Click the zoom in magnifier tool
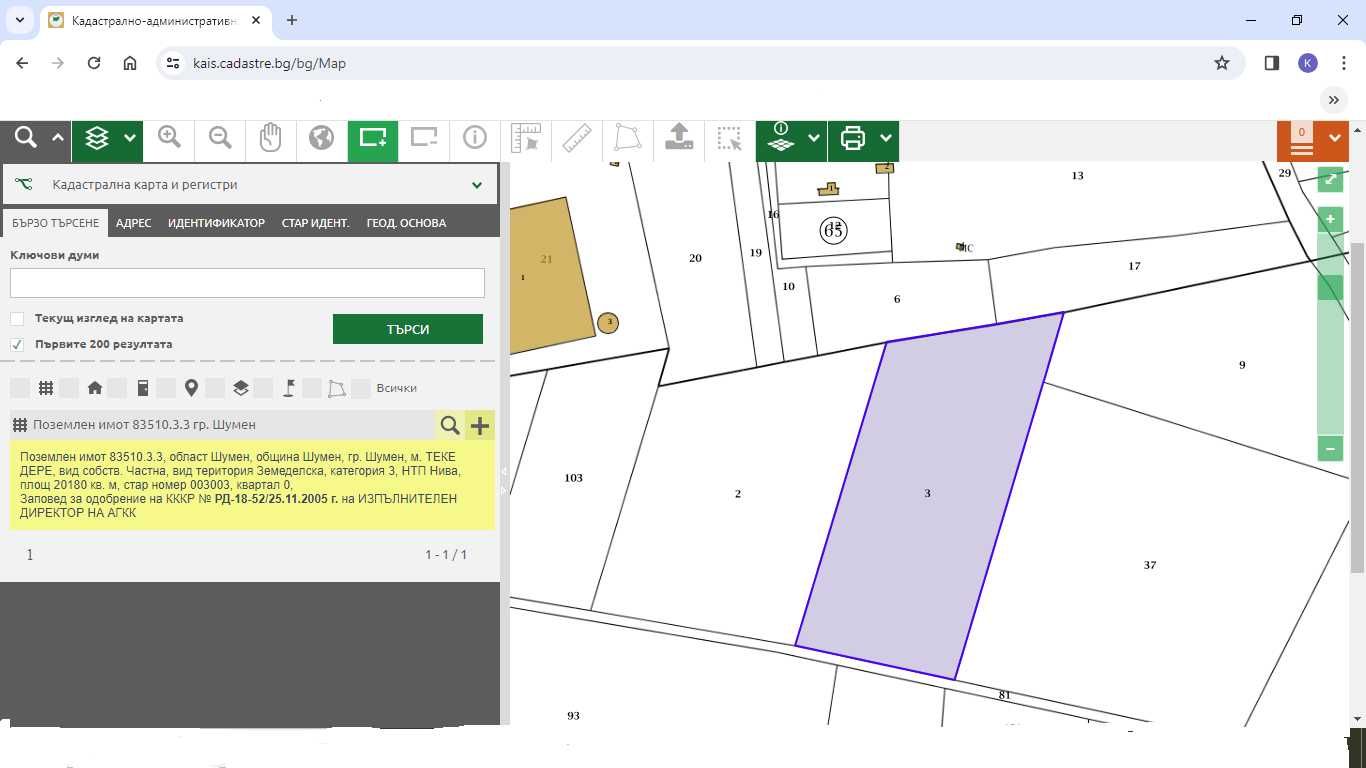This screenshot has width=1366, height=768. click(x=169, y=139)
